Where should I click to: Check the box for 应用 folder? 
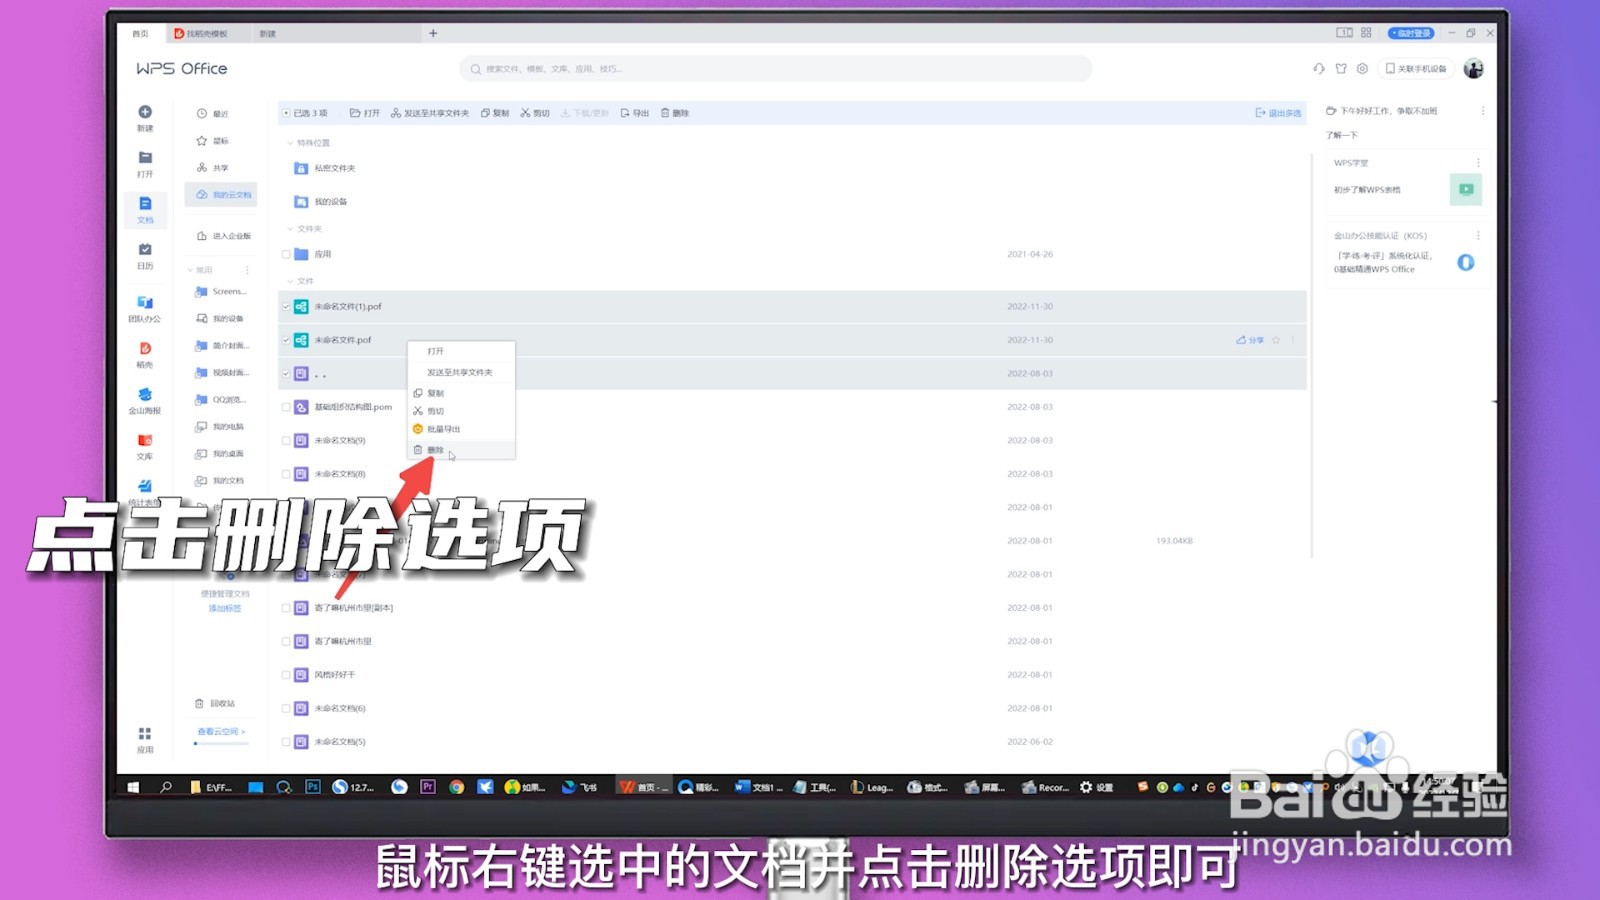click(x=286, y=254)
